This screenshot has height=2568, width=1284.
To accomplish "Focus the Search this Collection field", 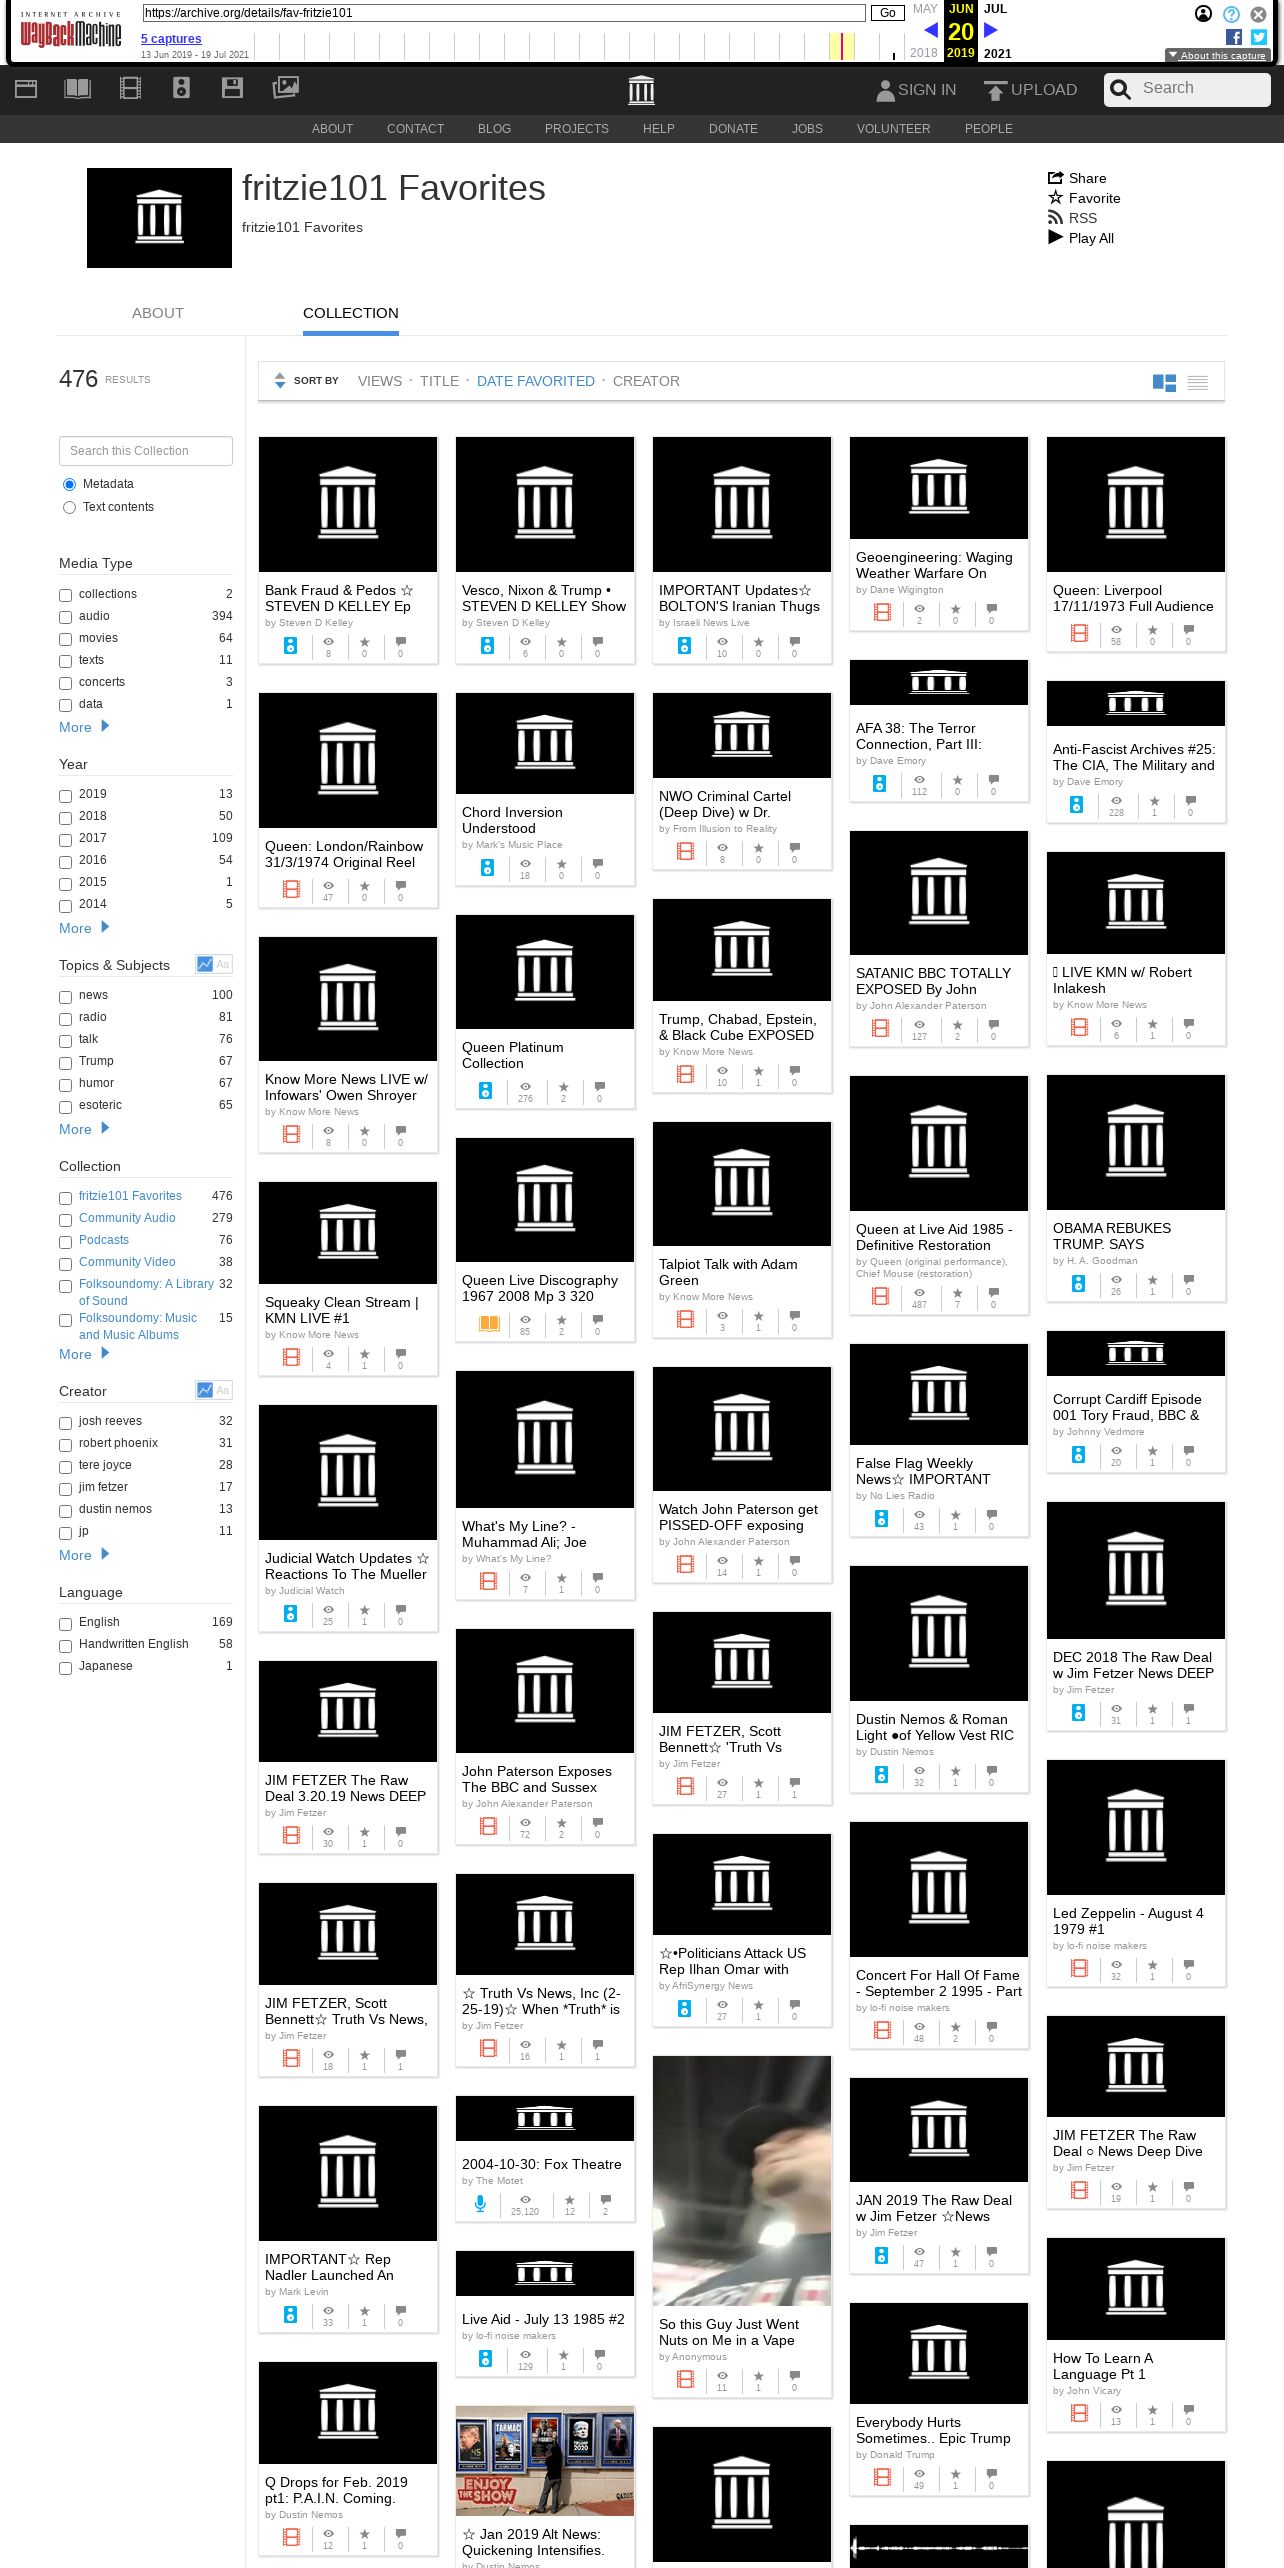I will [146, 451].
